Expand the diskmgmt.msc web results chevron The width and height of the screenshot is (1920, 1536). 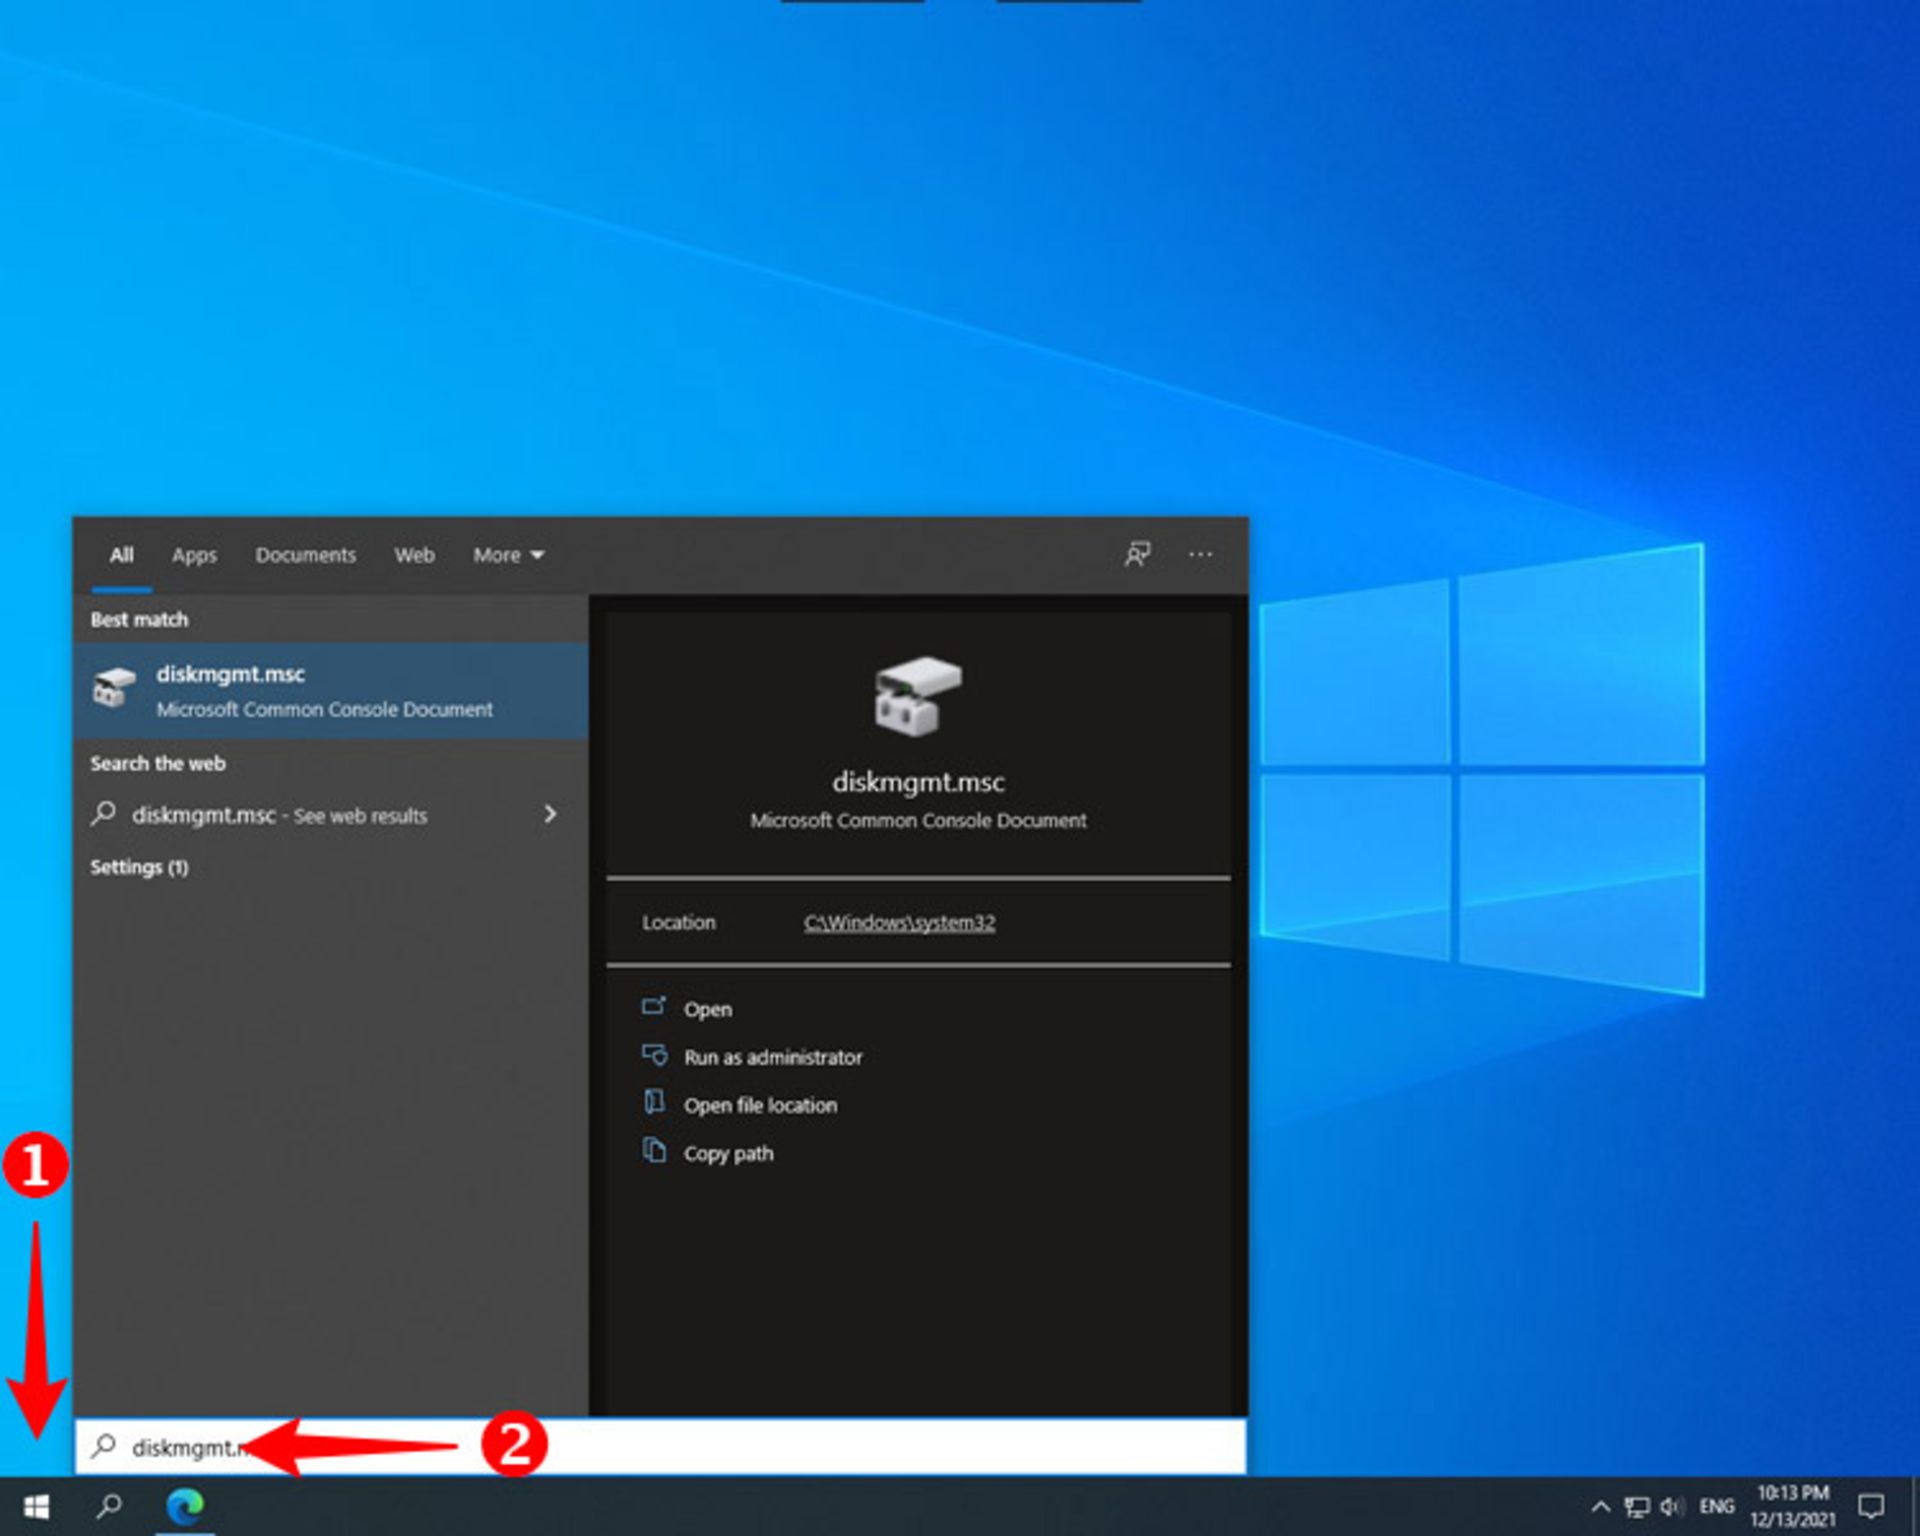click(x=551, y=815)
